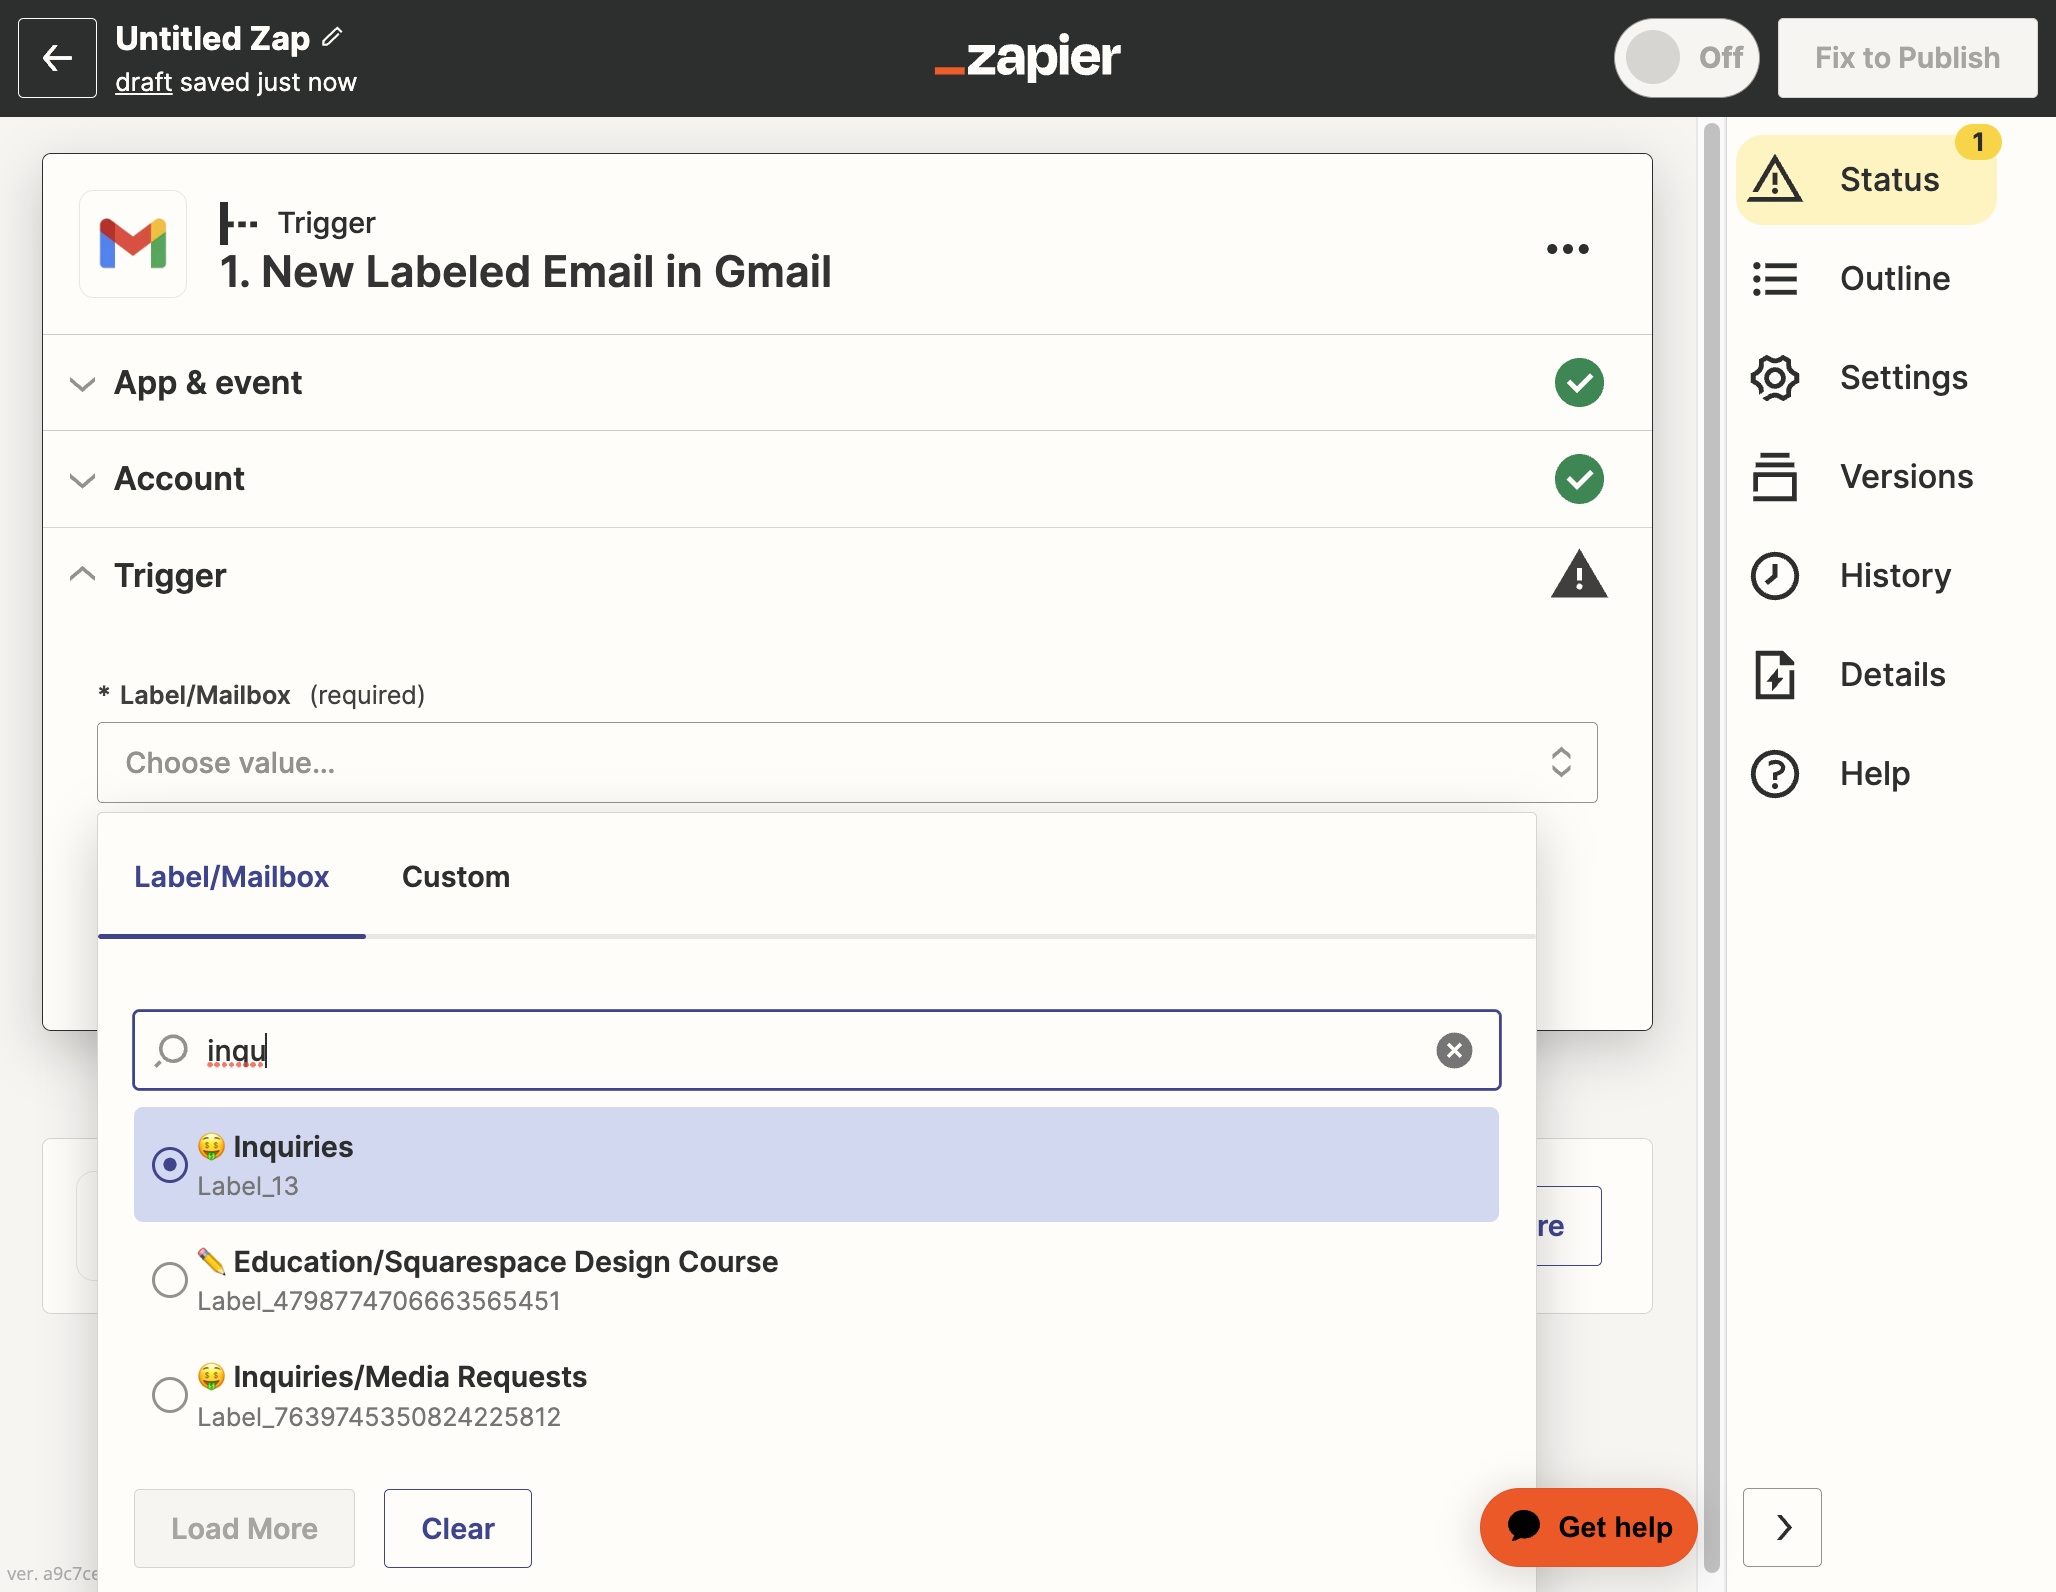Open the Settings gear icon
The width and height of the screenshot is (2056, 1592).
(x=1775, y=378)
